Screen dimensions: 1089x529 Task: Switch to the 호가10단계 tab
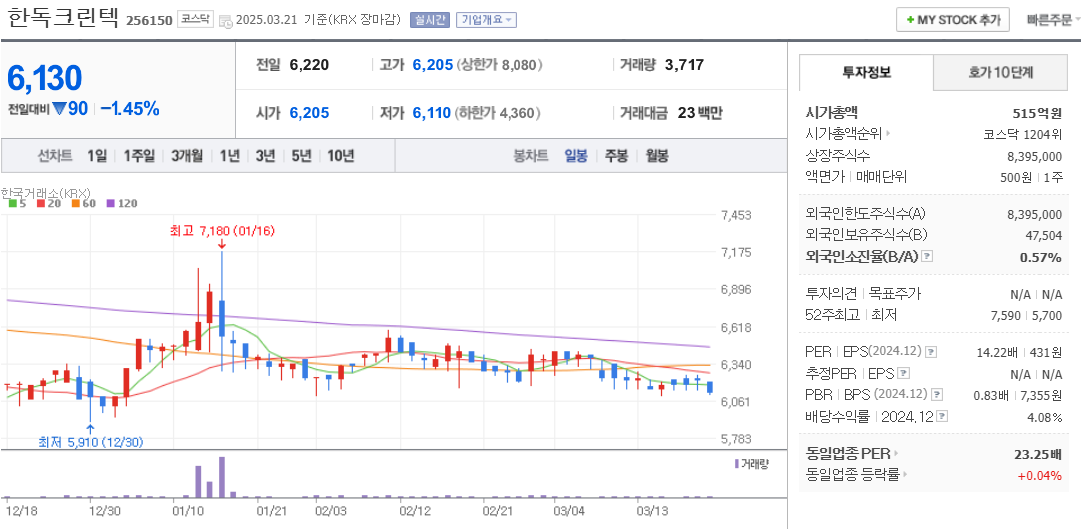(x=1000, y=72)
